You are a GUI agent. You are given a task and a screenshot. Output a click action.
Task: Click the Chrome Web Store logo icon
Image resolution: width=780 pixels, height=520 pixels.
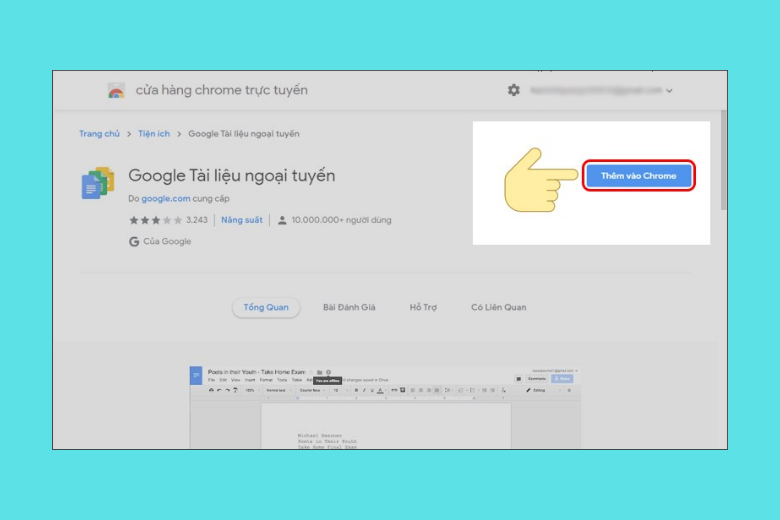point(116,91)
